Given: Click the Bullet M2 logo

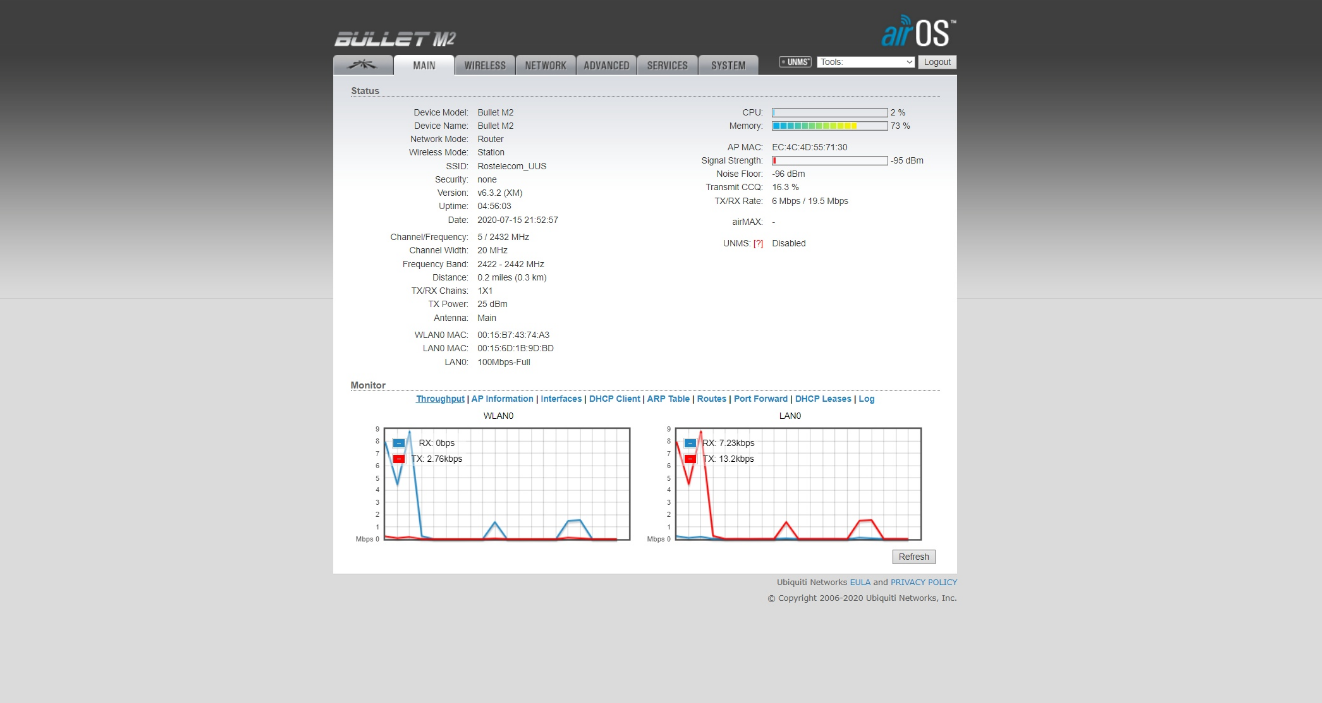Looking at the screenshot, I should 395,39.
